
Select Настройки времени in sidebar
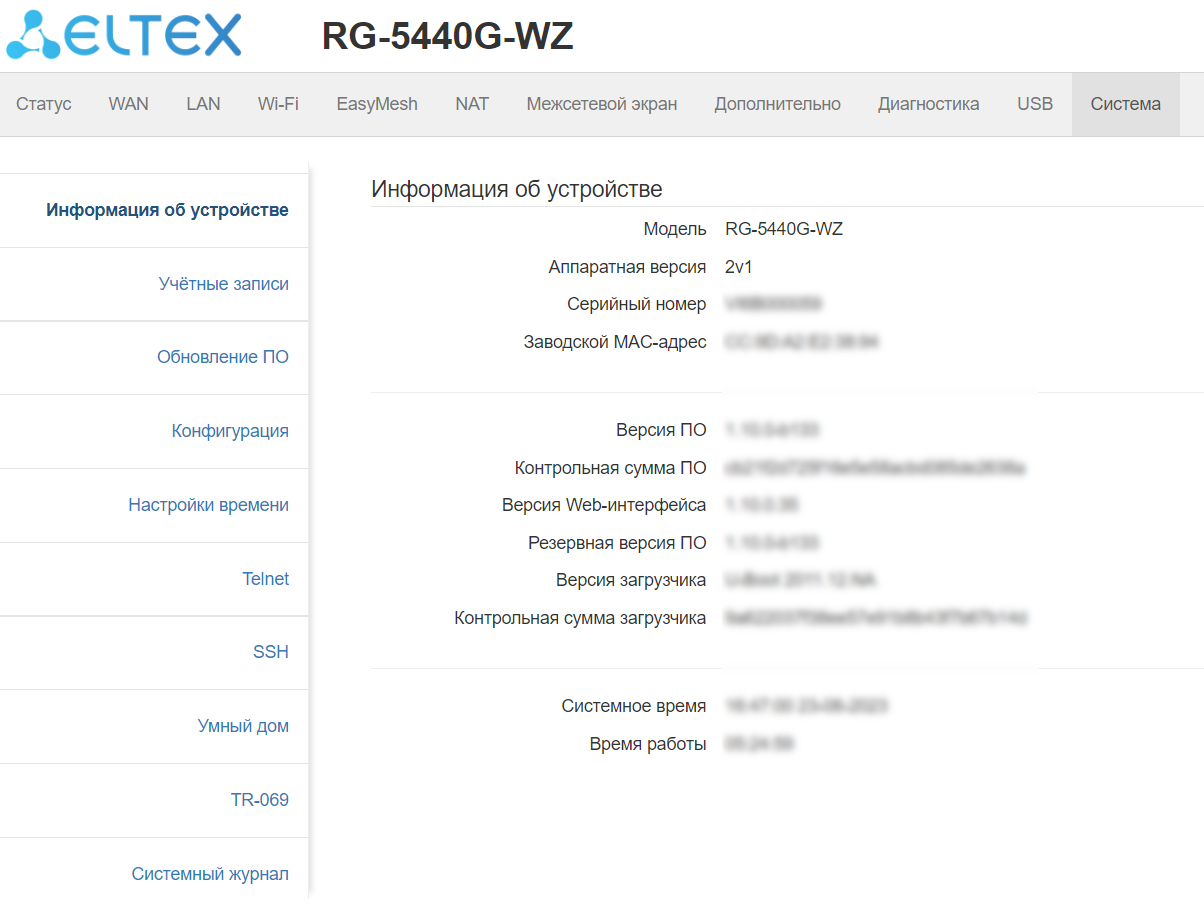[208, 505]
